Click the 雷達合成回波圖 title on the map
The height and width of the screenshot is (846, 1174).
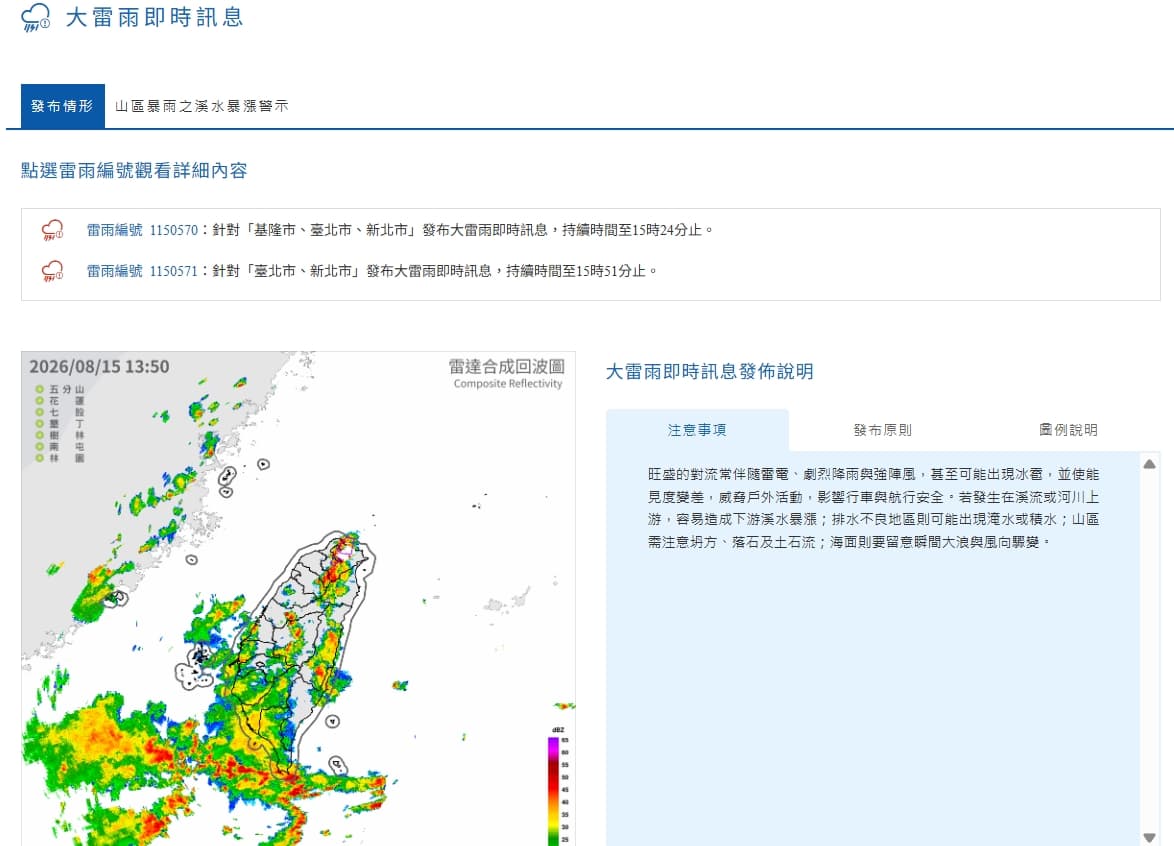point(507,366)
